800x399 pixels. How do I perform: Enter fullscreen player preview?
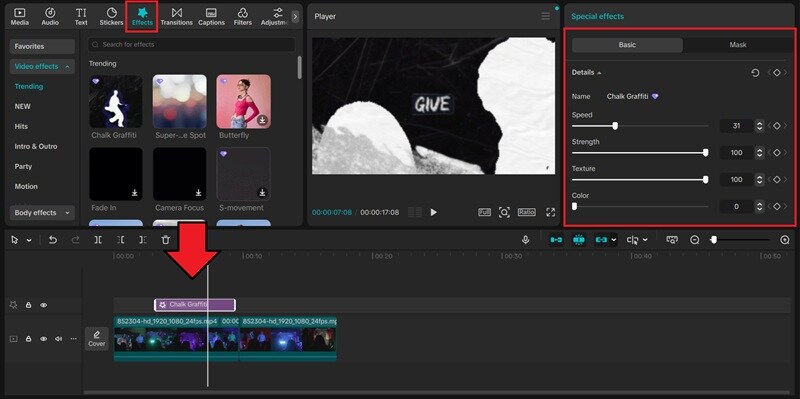551,212
